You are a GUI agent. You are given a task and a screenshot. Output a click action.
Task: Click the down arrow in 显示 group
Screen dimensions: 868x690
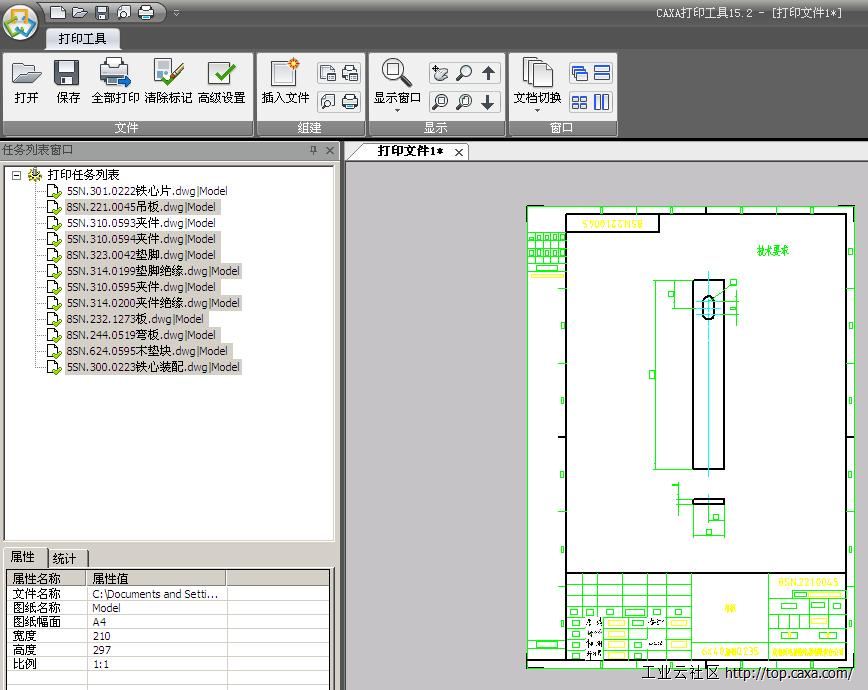point(488,102)
